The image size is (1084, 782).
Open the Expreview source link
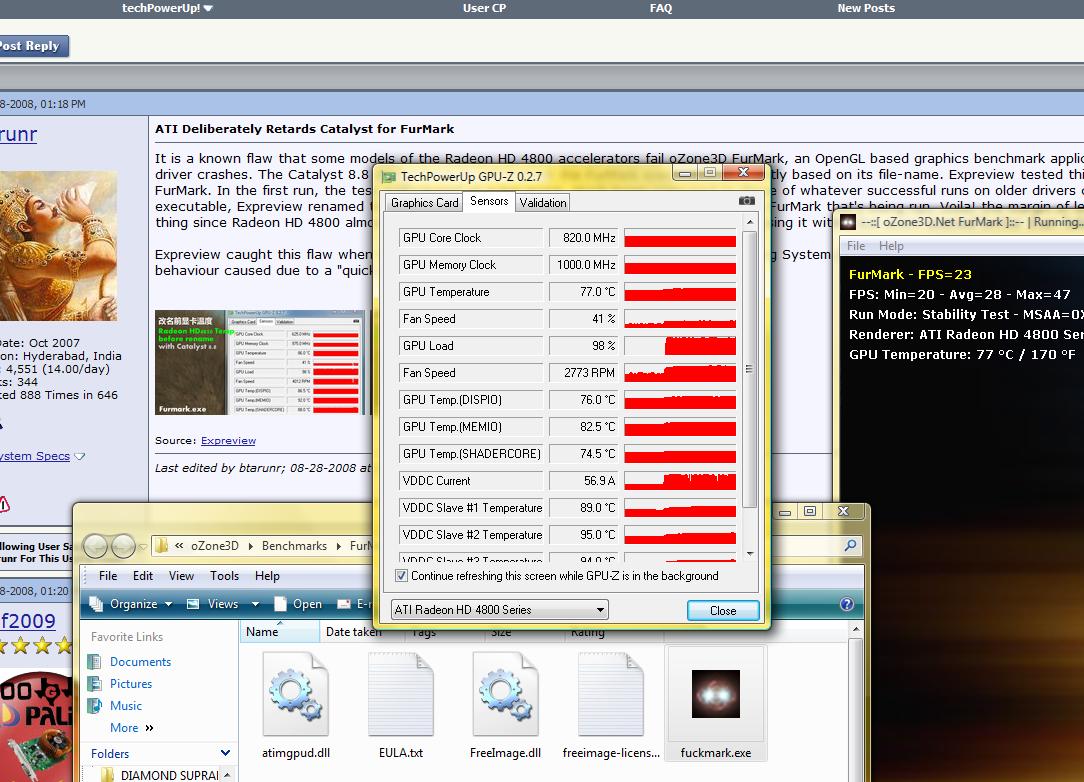[228, 440]
